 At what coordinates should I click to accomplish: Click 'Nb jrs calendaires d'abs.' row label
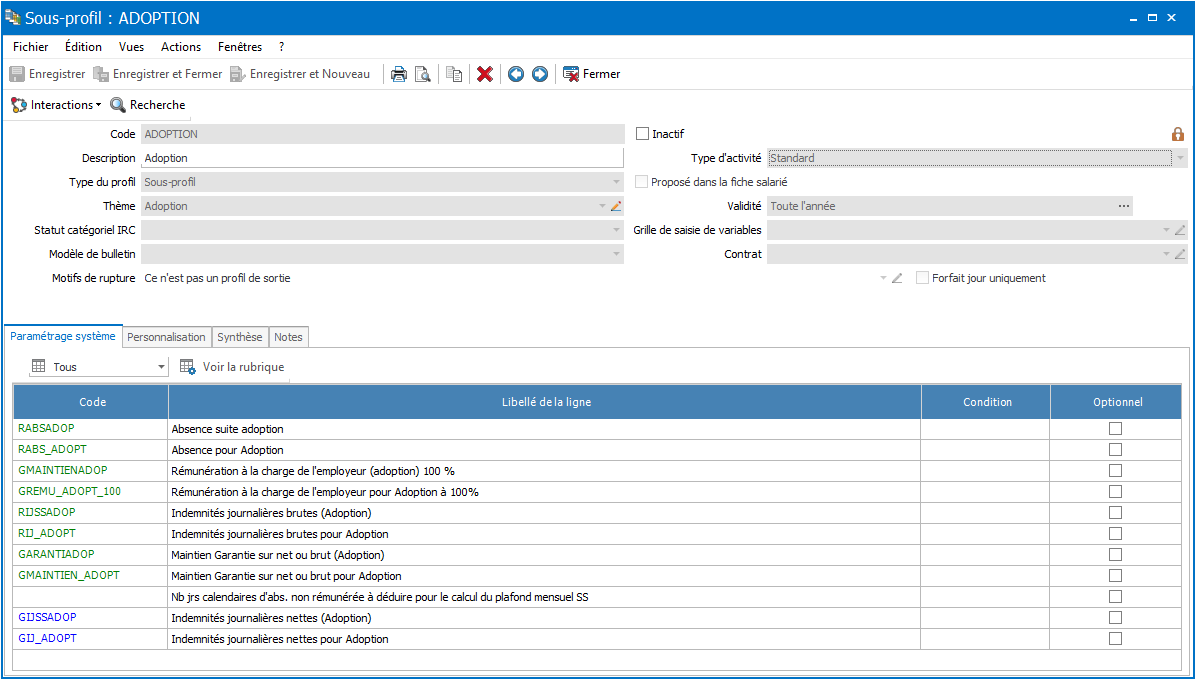click(545, 596)
